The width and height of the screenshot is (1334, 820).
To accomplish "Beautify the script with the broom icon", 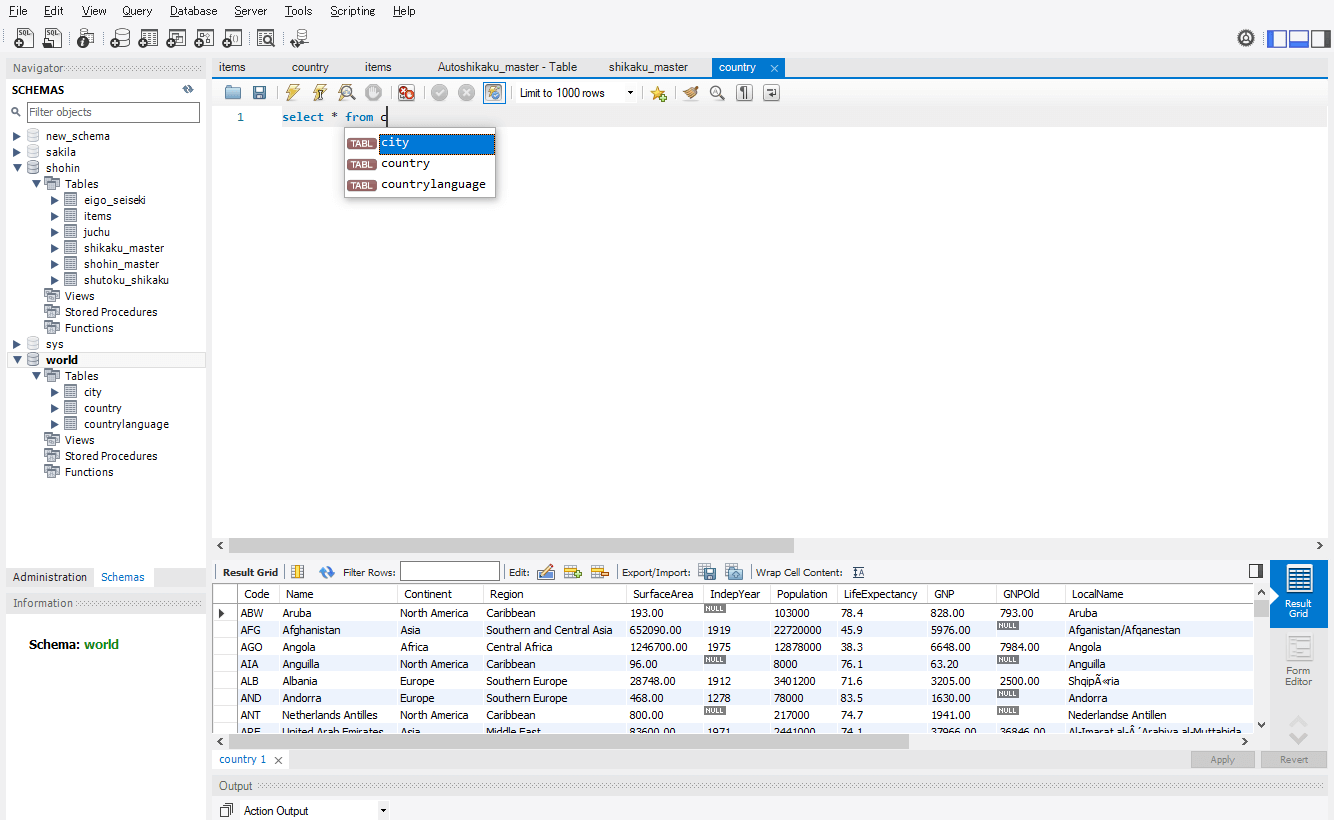I will tap(689, 92).
